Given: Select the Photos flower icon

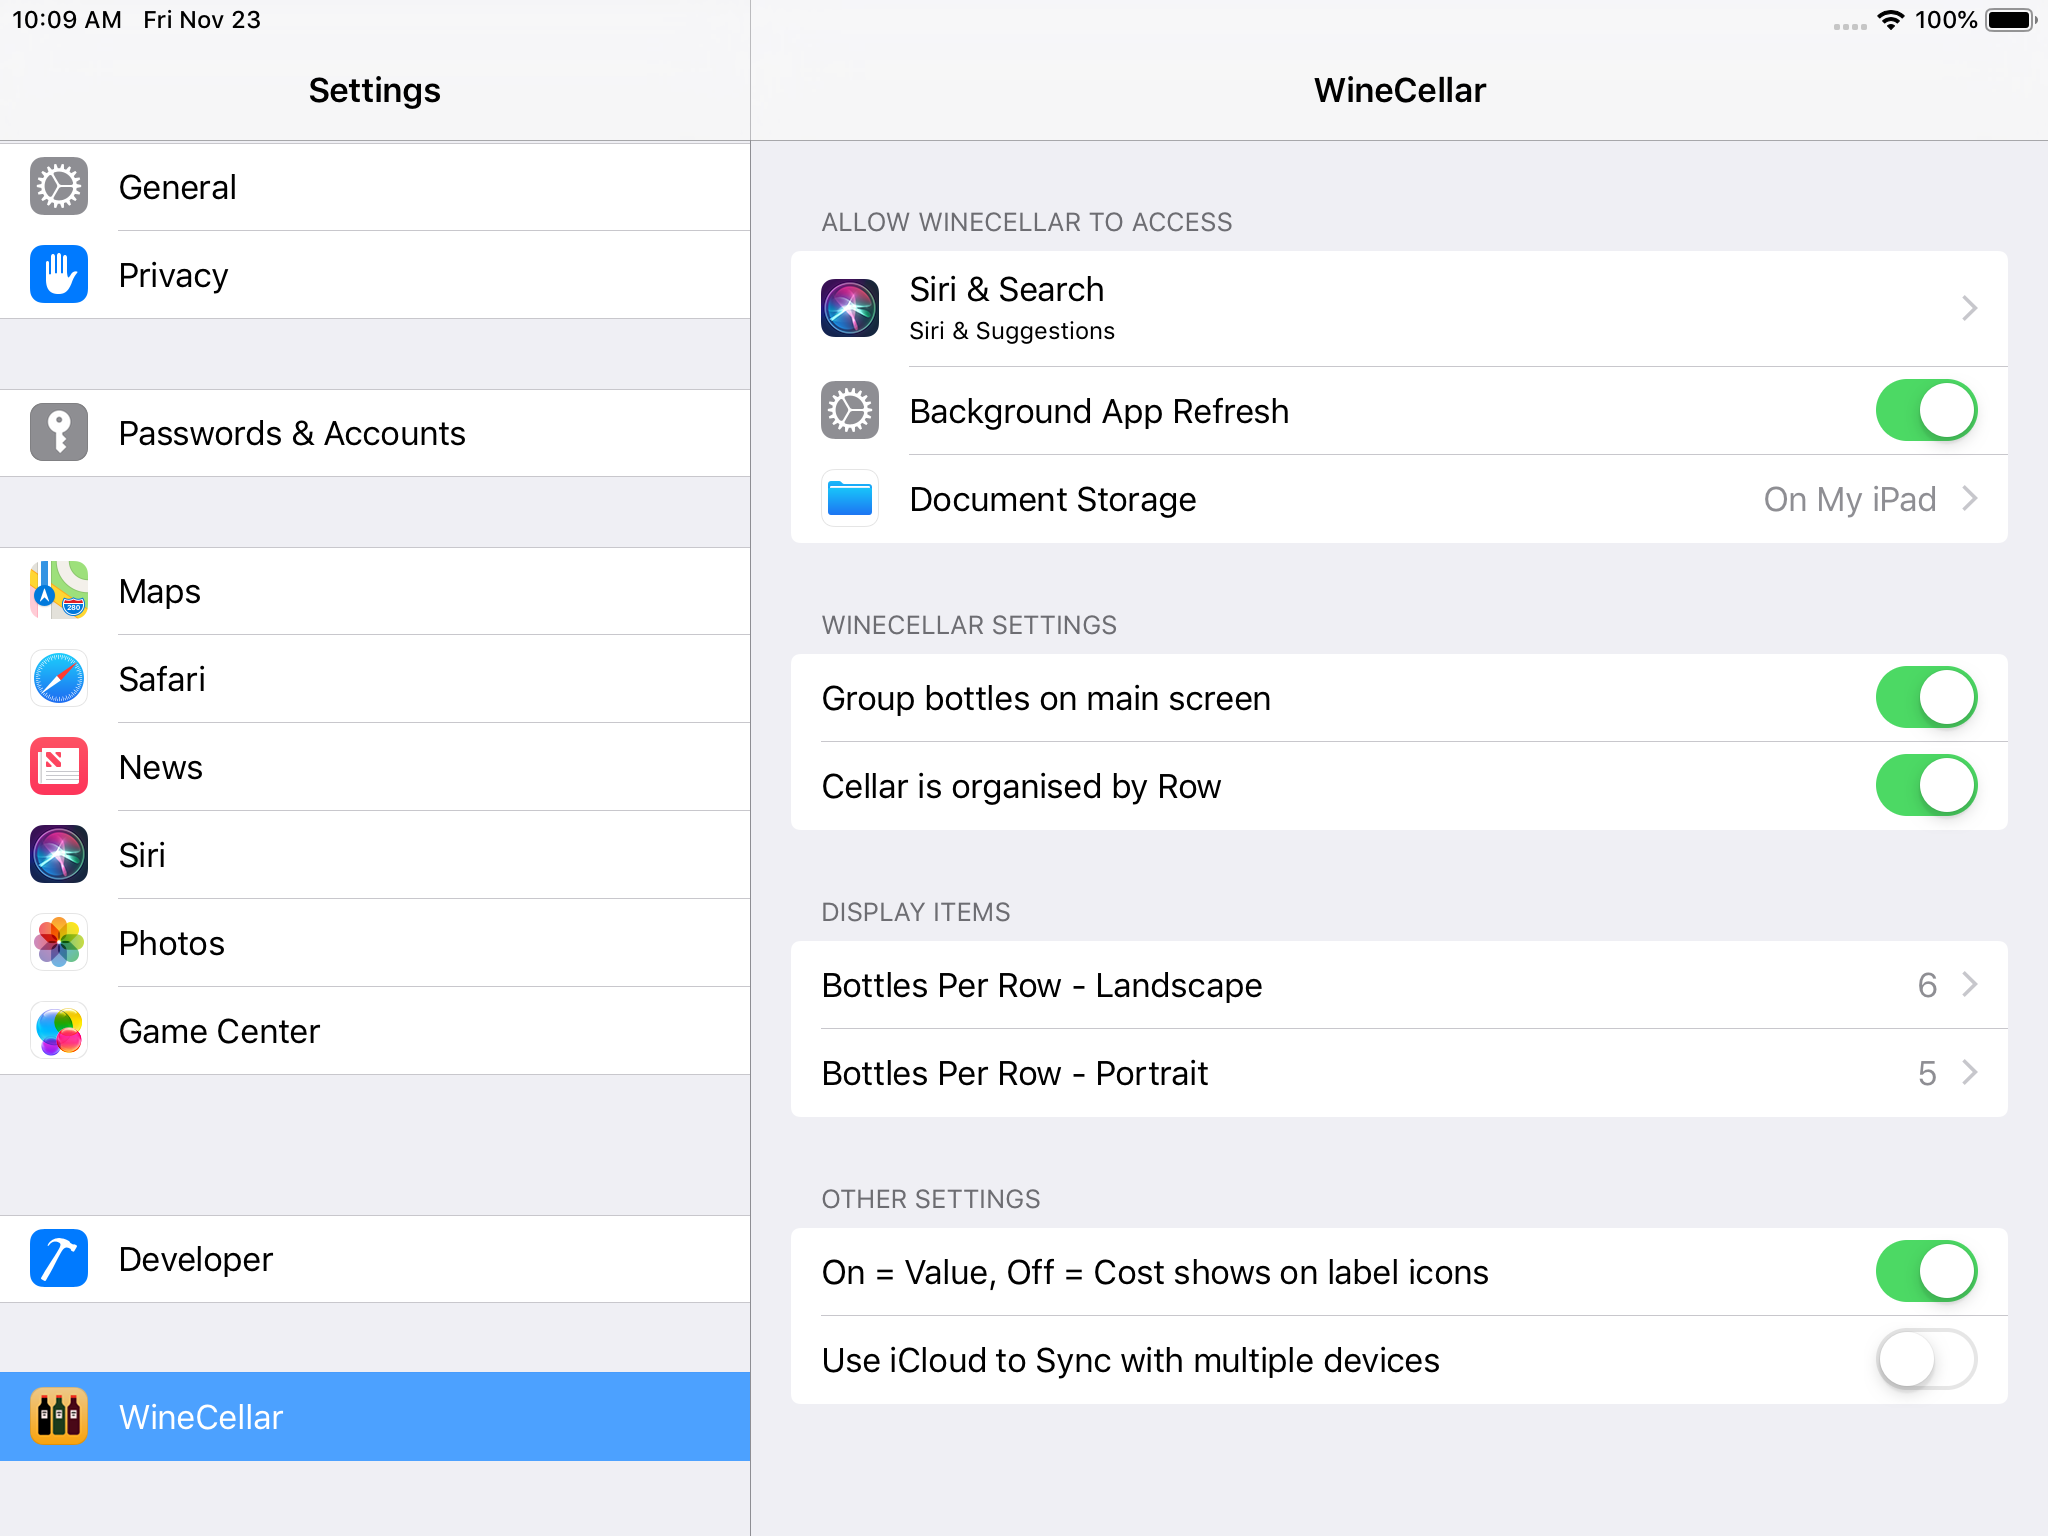Looking at the screenshot, I should pyautogui.click(x=59, y=942).
